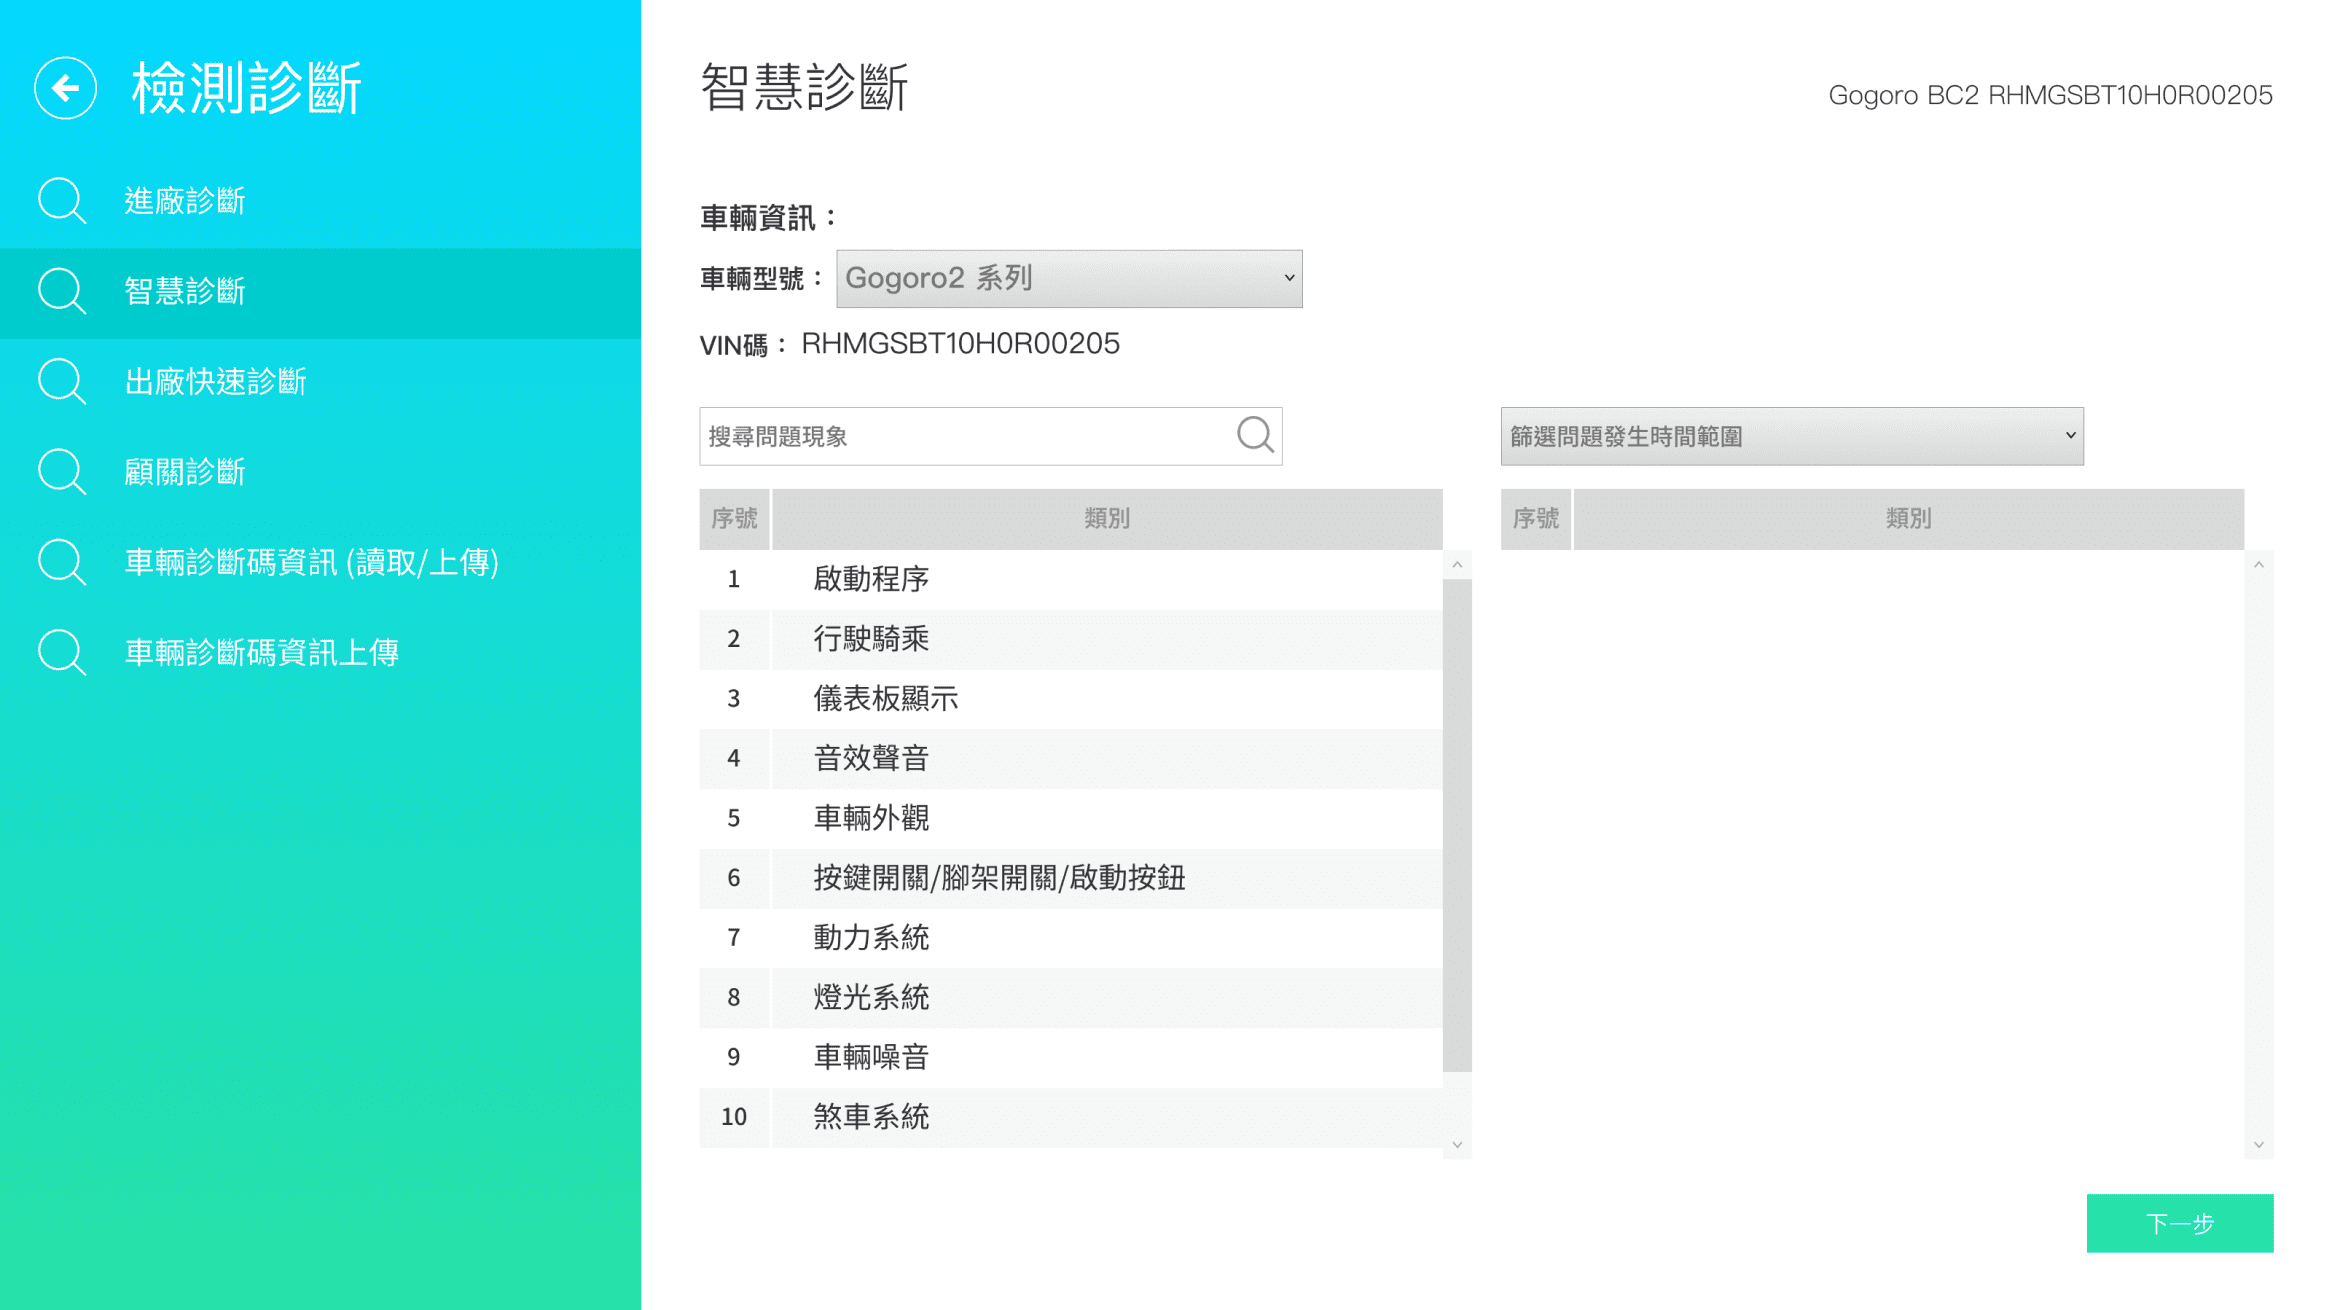Screen dimensions: 2332x1310
Task: Click the back arrow icon
Action: click(x=65, y=88)
